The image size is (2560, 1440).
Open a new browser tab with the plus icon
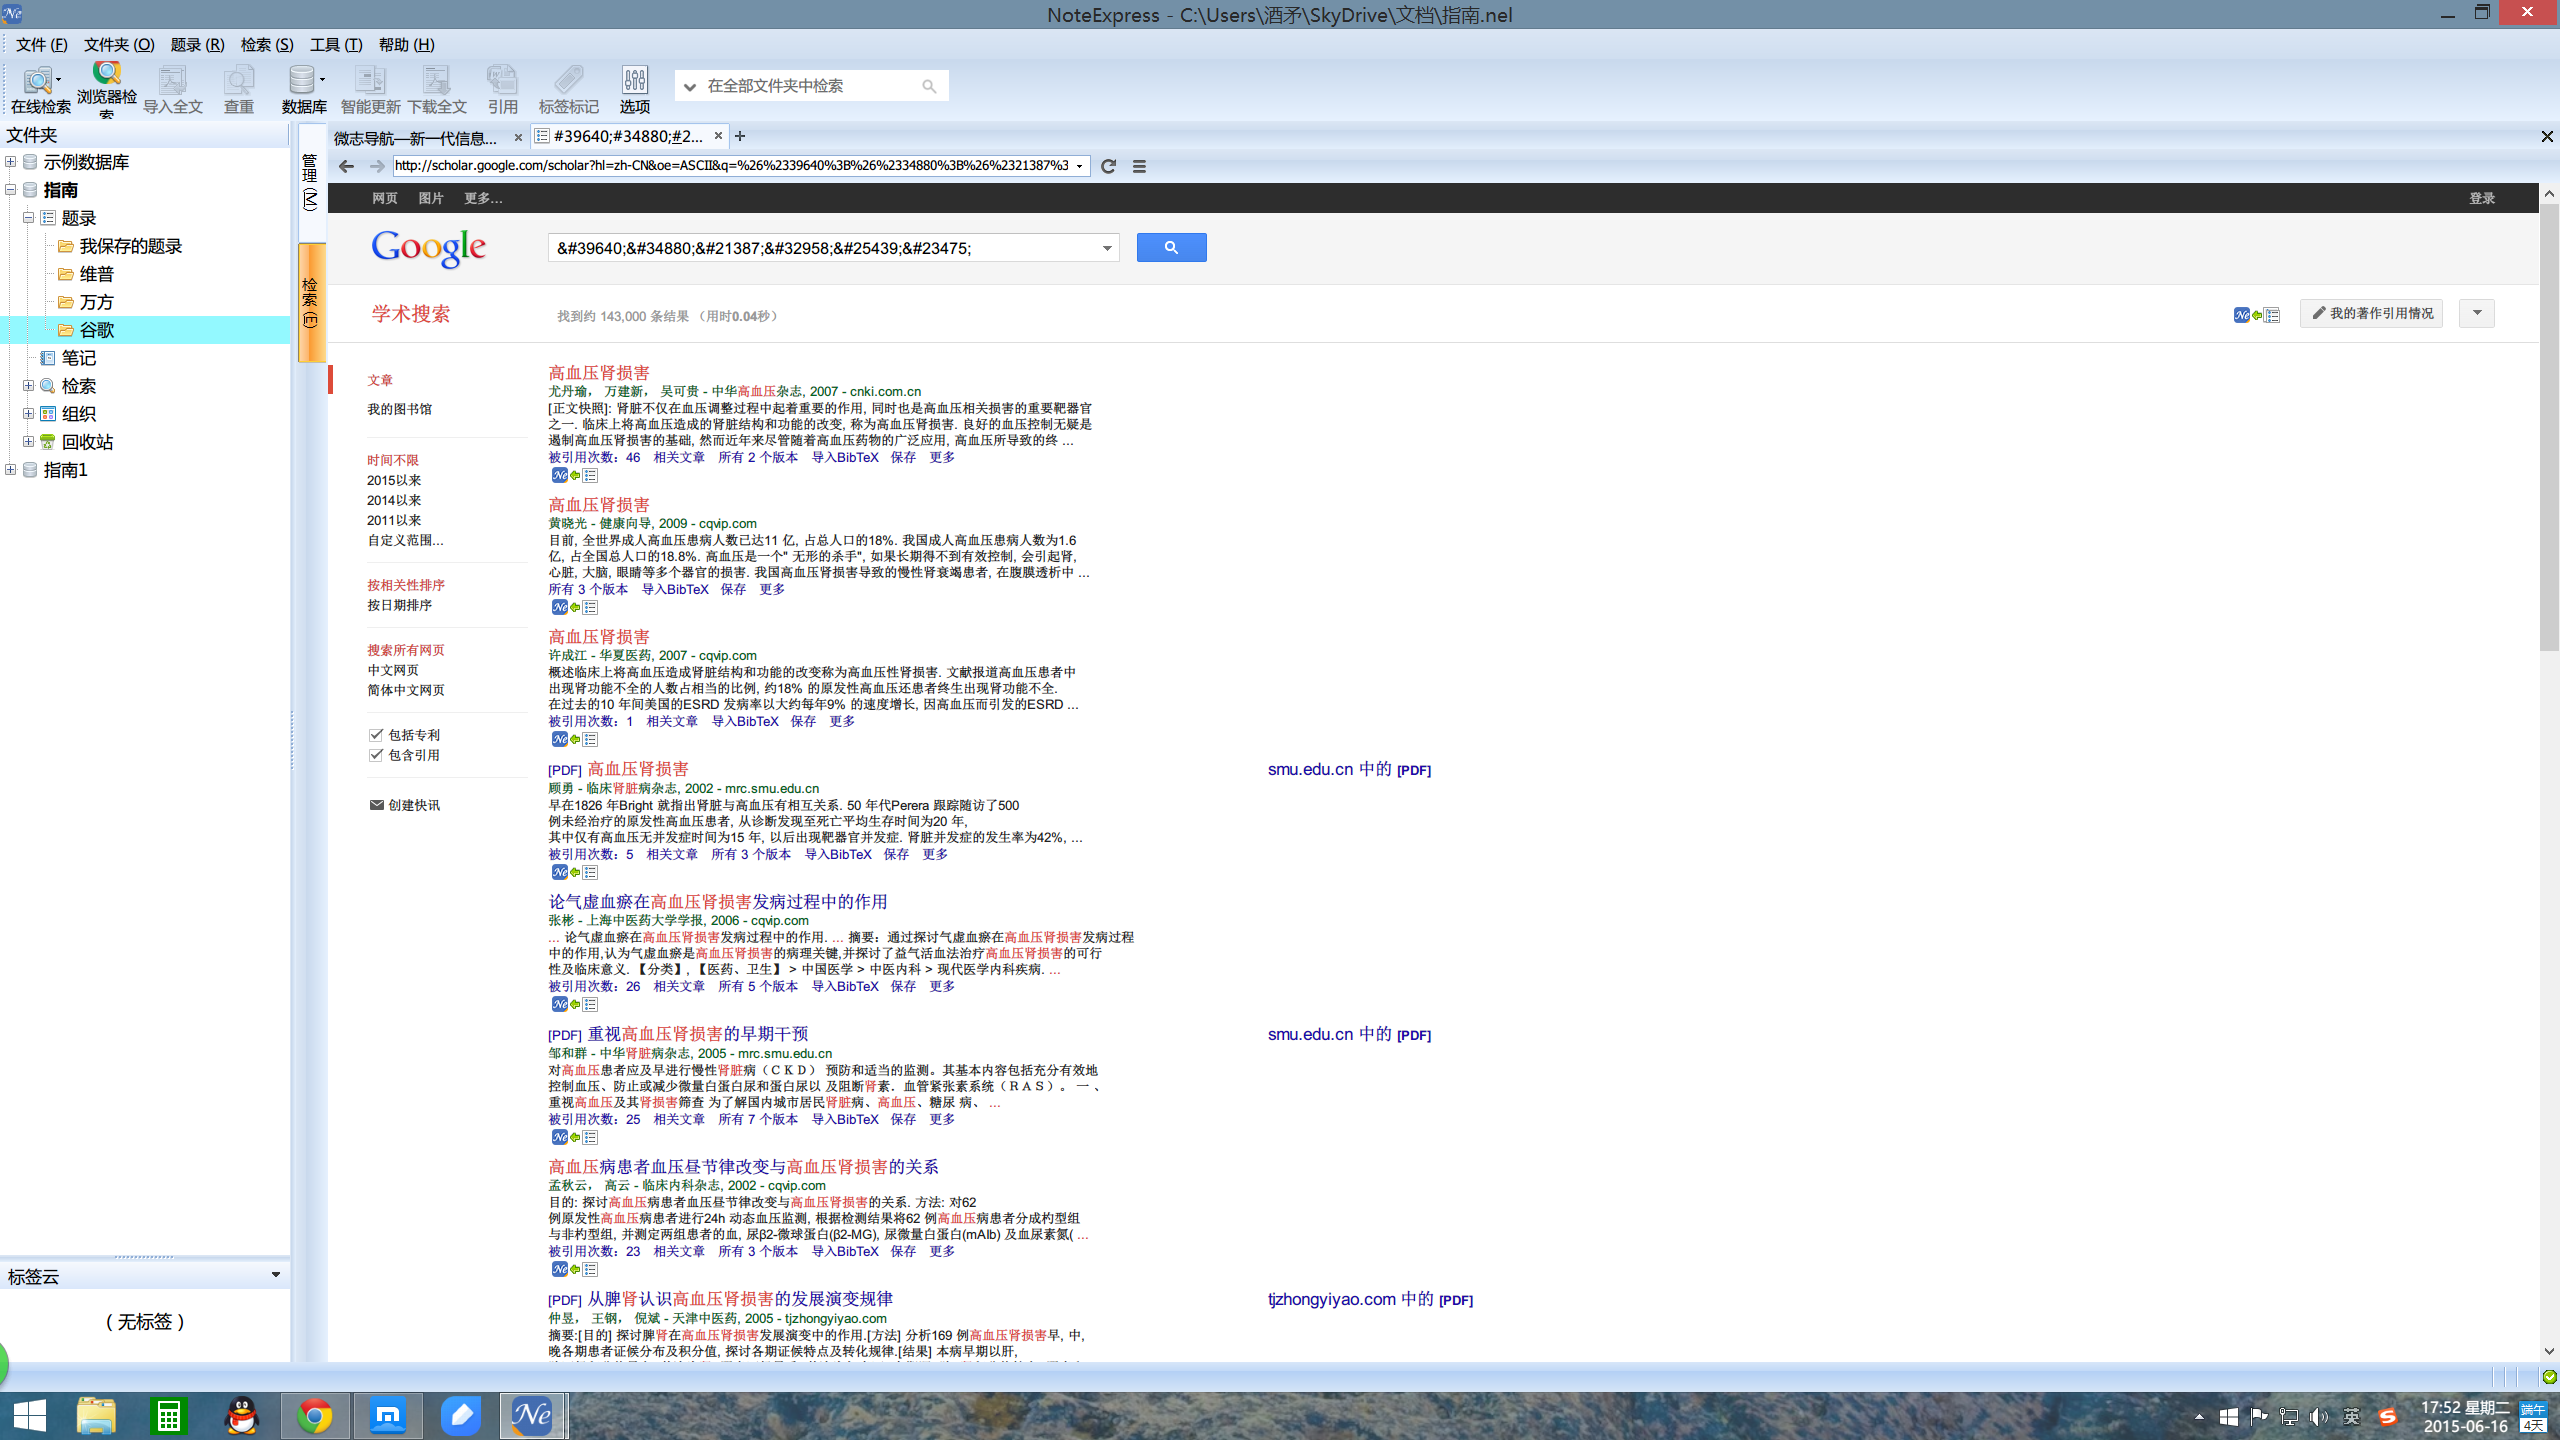pyautogui.click(x=740, y=136)
